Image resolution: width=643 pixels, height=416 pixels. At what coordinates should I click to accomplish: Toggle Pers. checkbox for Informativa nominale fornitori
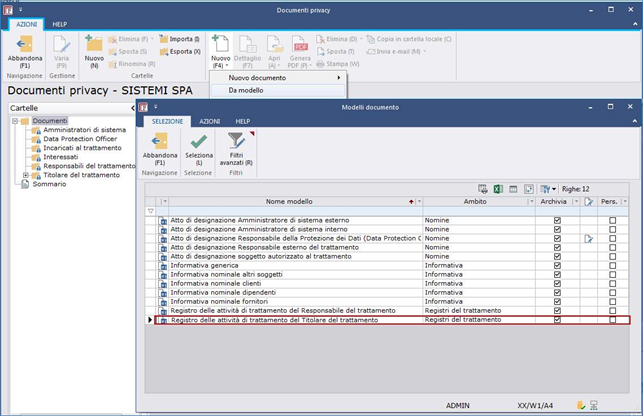pos(613,302)
